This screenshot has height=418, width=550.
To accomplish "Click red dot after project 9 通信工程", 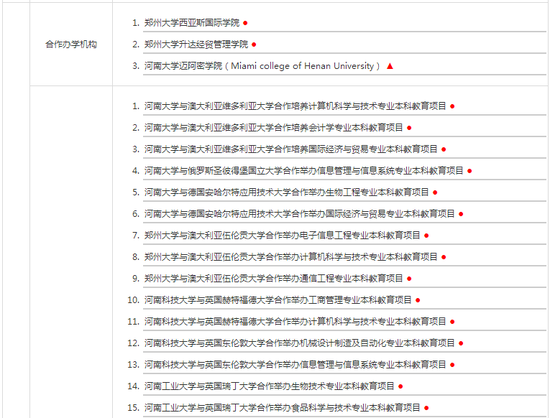I will pyautogui.click(x=409, y=279).
